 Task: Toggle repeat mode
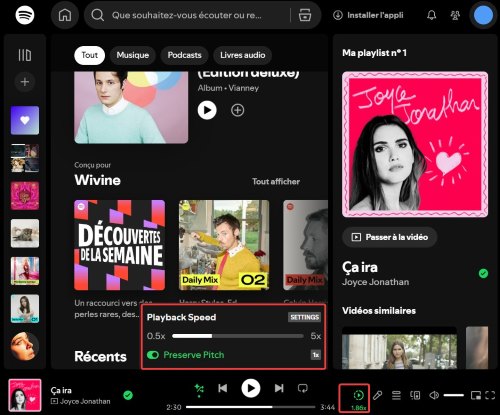pyautogui.click(x=303, y=388)
